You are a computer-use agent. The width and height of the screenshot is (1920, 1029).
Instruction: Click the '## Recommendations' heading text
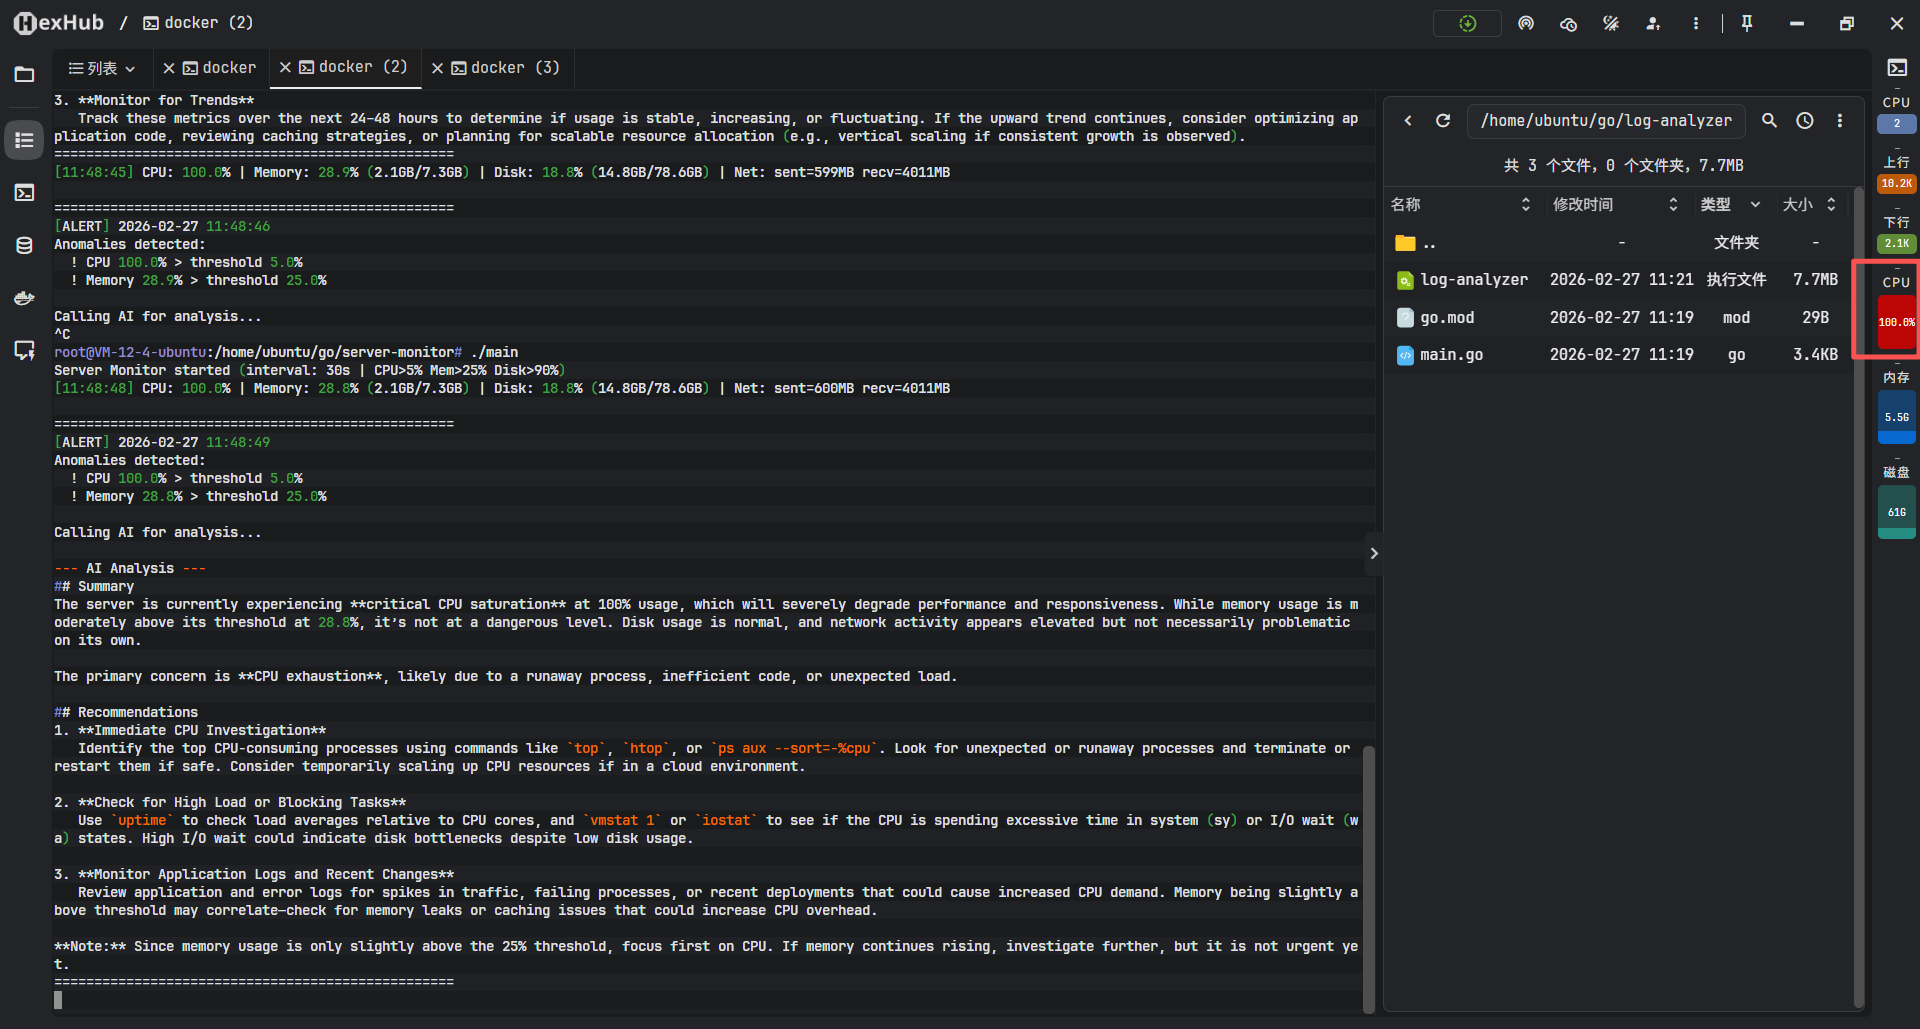126,713
